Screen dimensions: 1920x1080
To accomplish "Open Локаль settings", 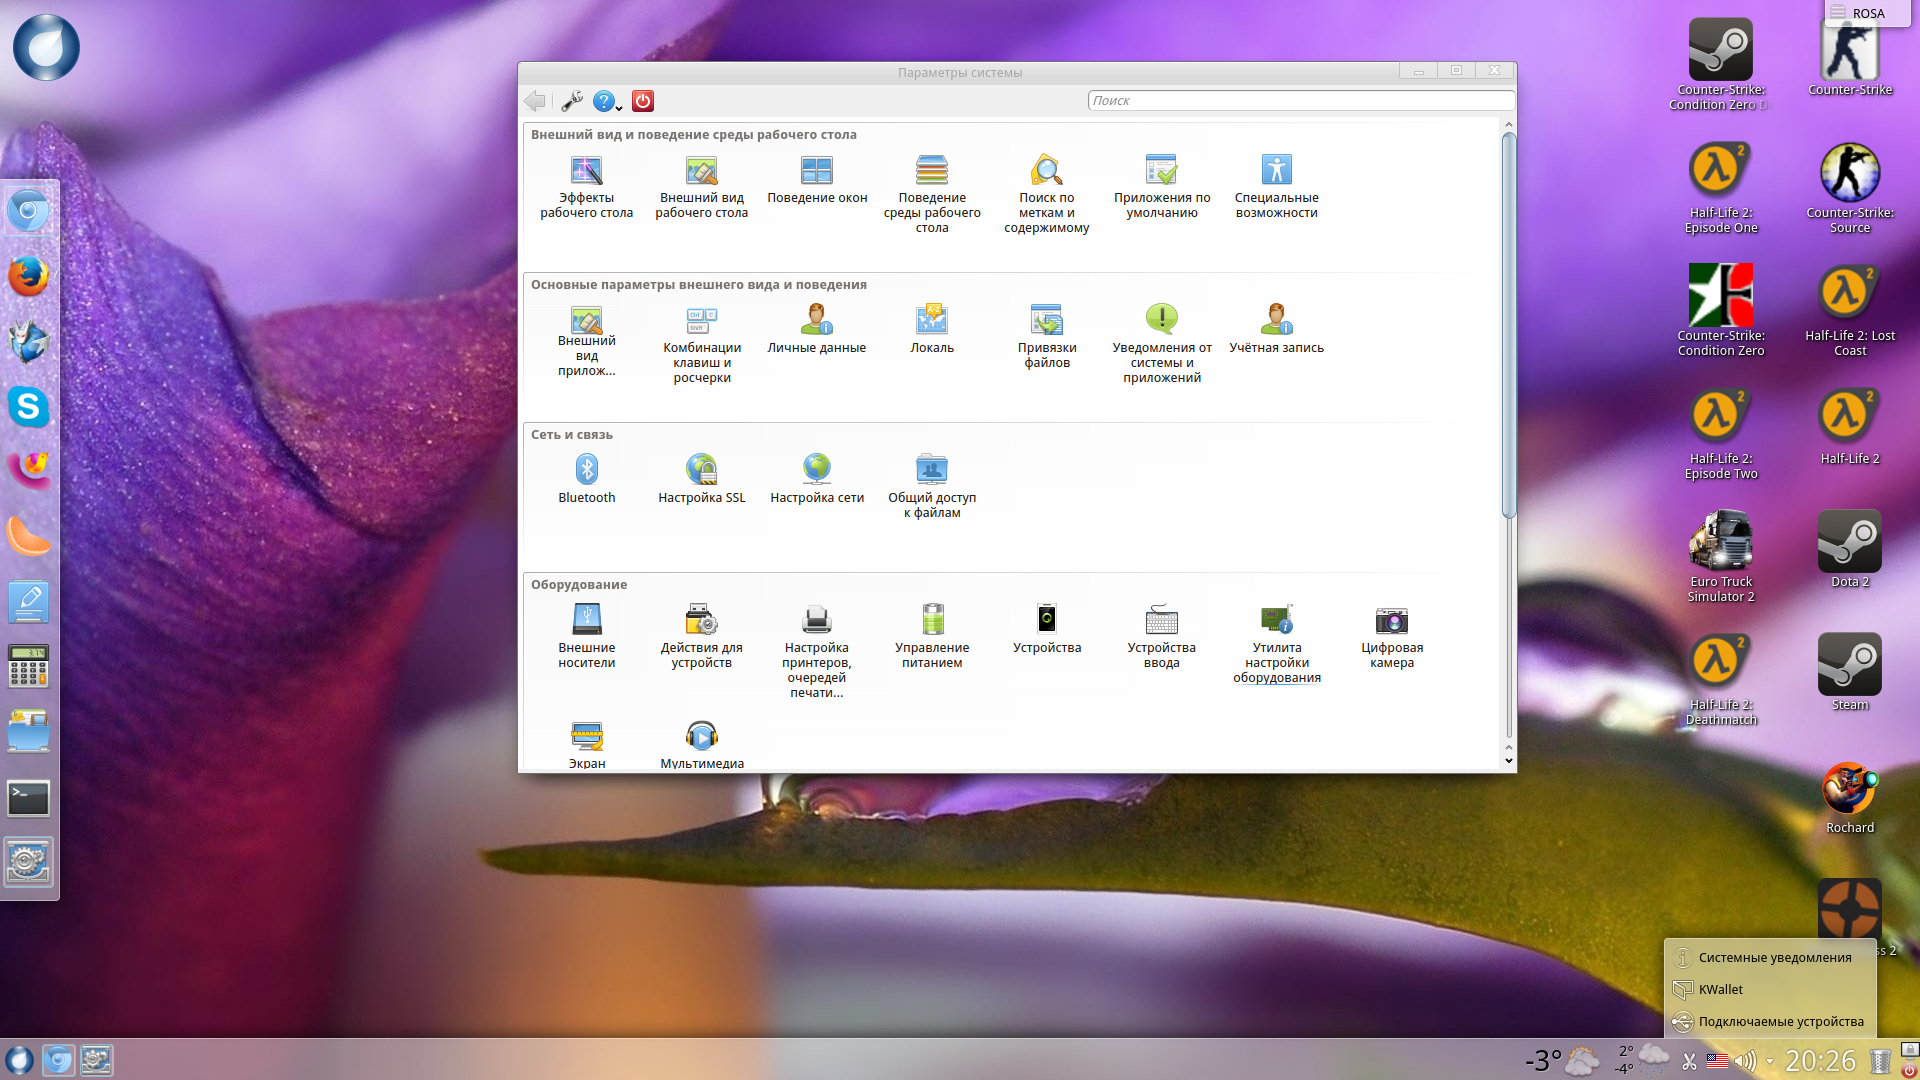I will (x=932, y=320).
